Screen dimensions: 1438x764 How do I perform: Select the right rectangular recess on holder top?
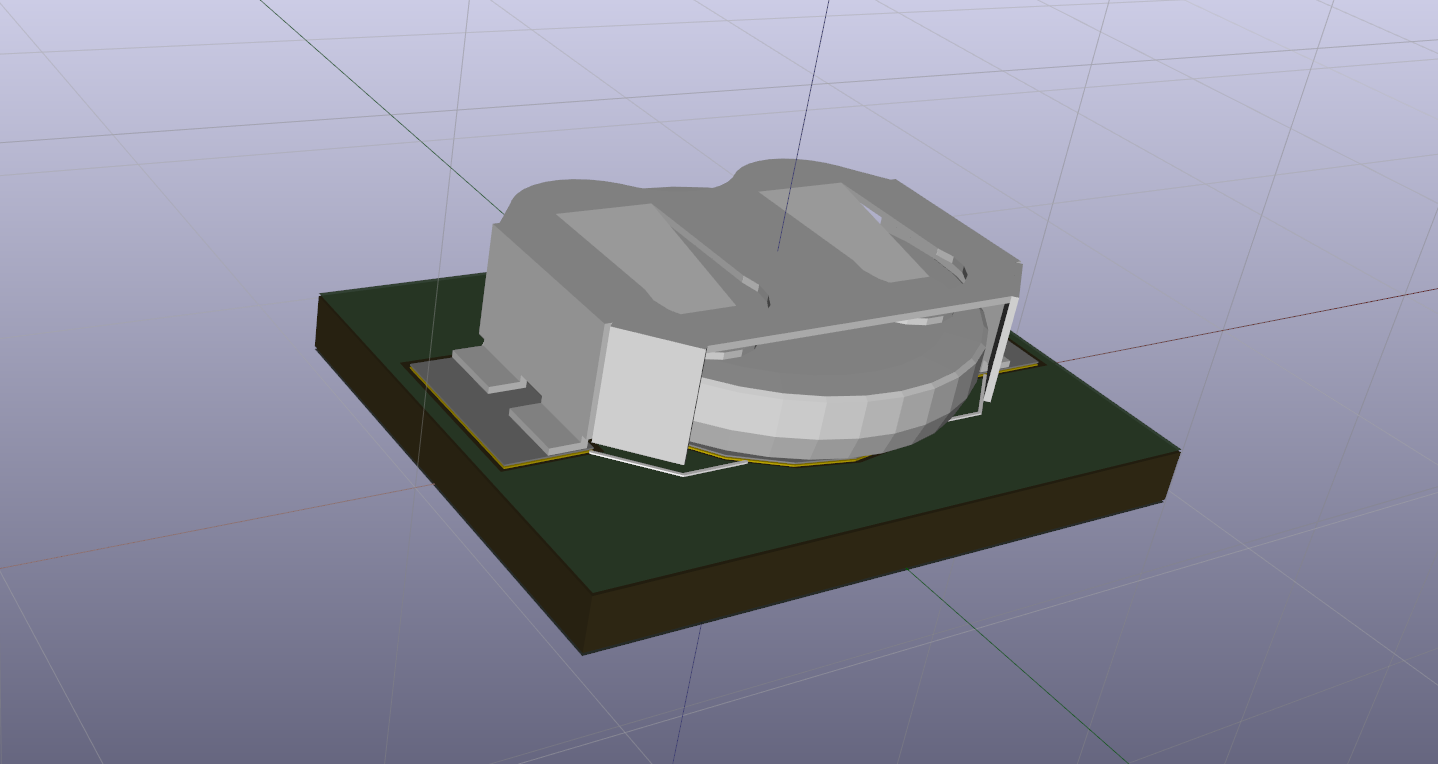tap(845, 230)
